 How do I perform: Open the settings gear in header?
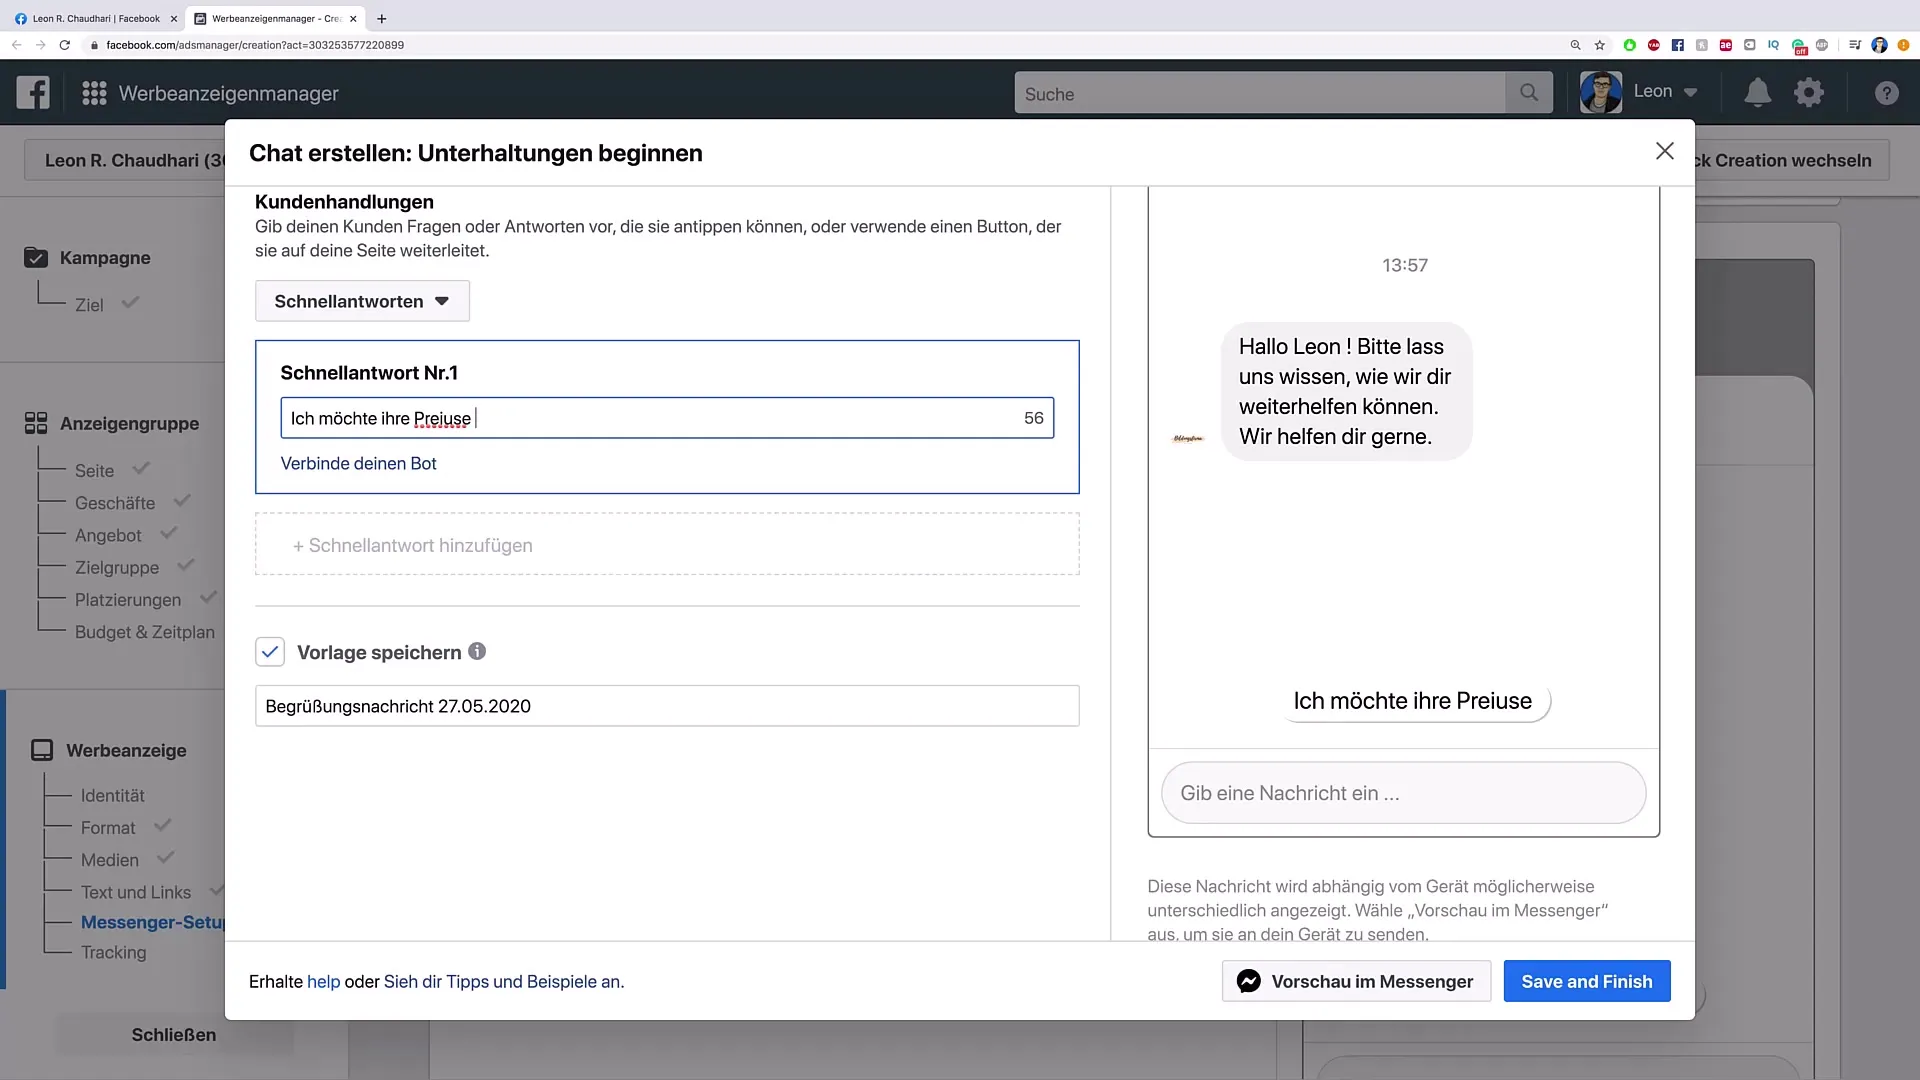tap(1809, 93)
